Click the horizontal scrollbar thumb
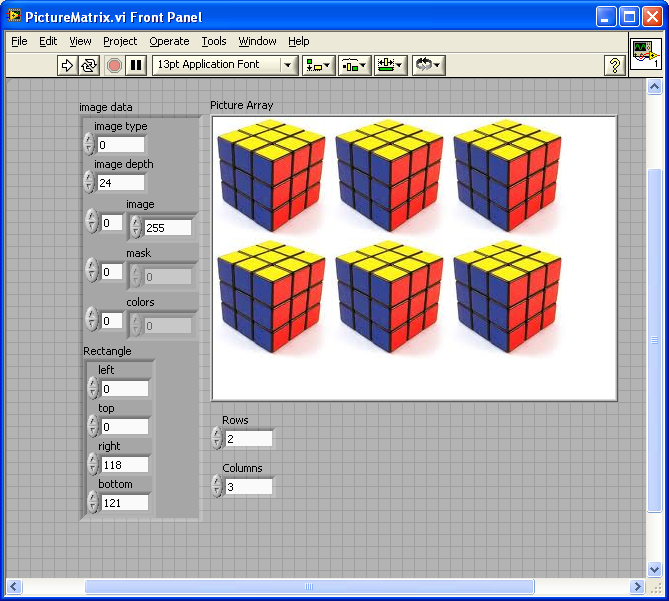Image resolution: width=669 pixels, height=601 pixels. coord(308,587)
